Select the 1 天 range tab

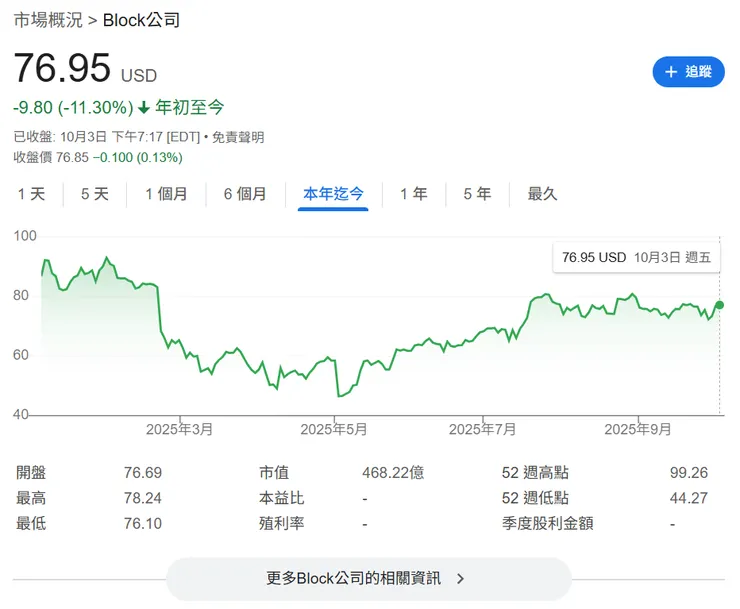(x=32, y=194)
